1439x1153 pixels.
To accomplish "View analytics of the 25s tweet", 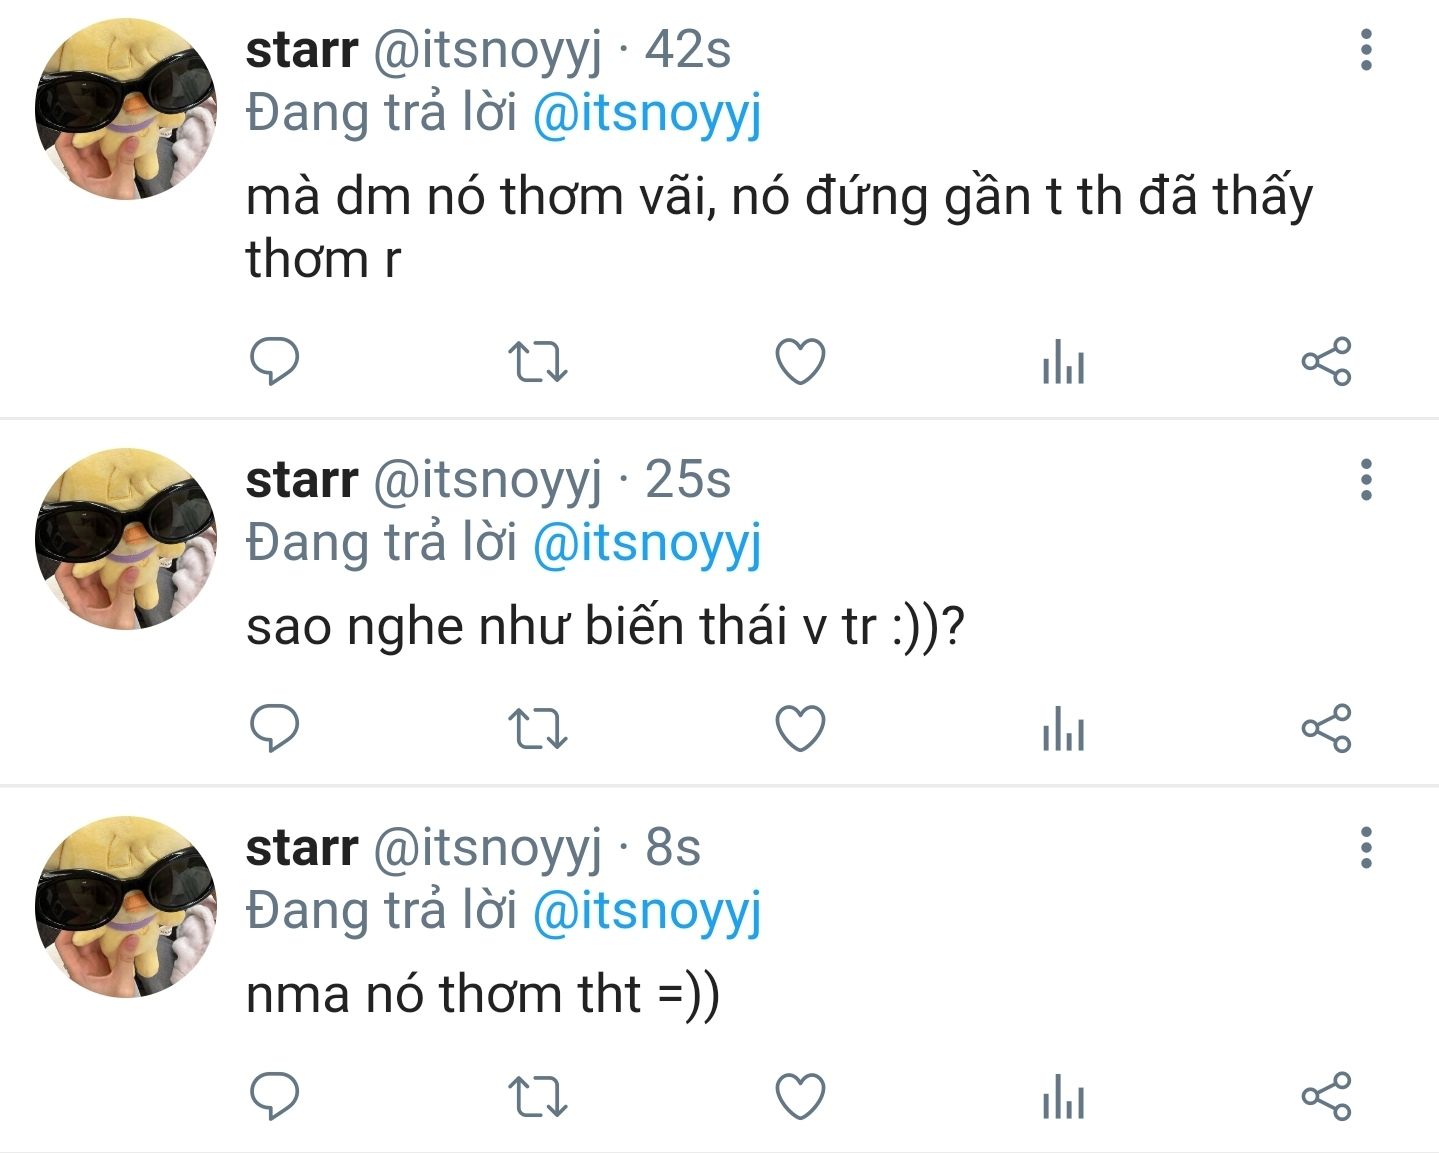I will [1063, 729].
